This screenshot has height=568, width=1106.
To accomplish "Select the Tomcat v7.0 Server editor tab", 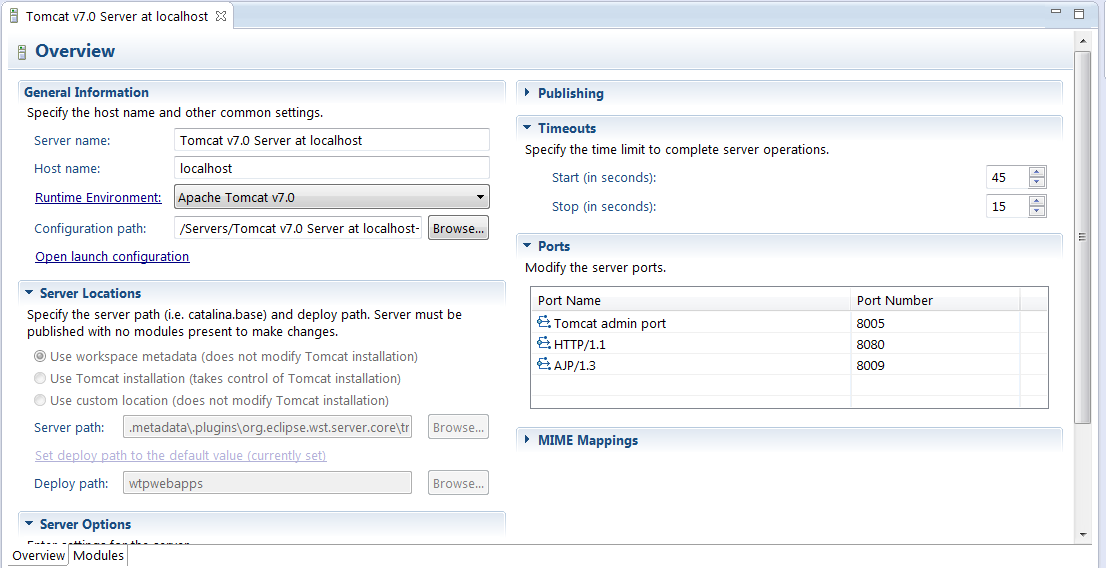I will pyautogui.click(x=117, y=16).
